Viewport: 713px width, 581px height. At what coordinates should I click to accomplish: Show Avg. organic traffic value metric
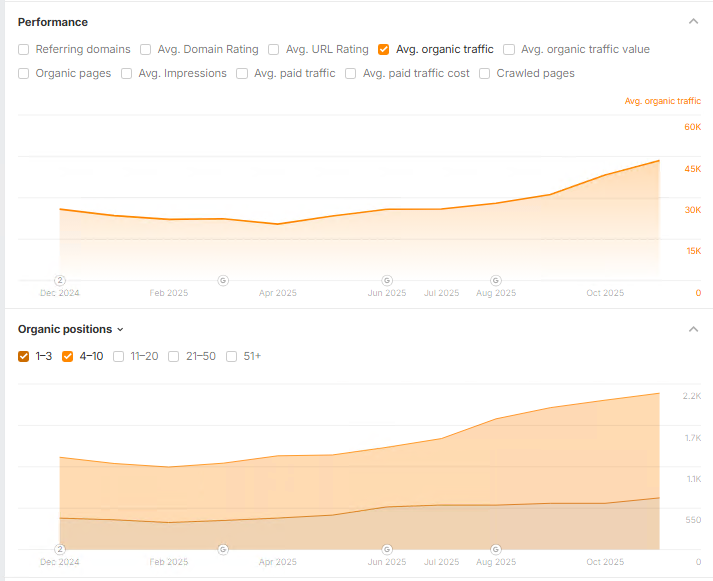click(x=509, y=49)
